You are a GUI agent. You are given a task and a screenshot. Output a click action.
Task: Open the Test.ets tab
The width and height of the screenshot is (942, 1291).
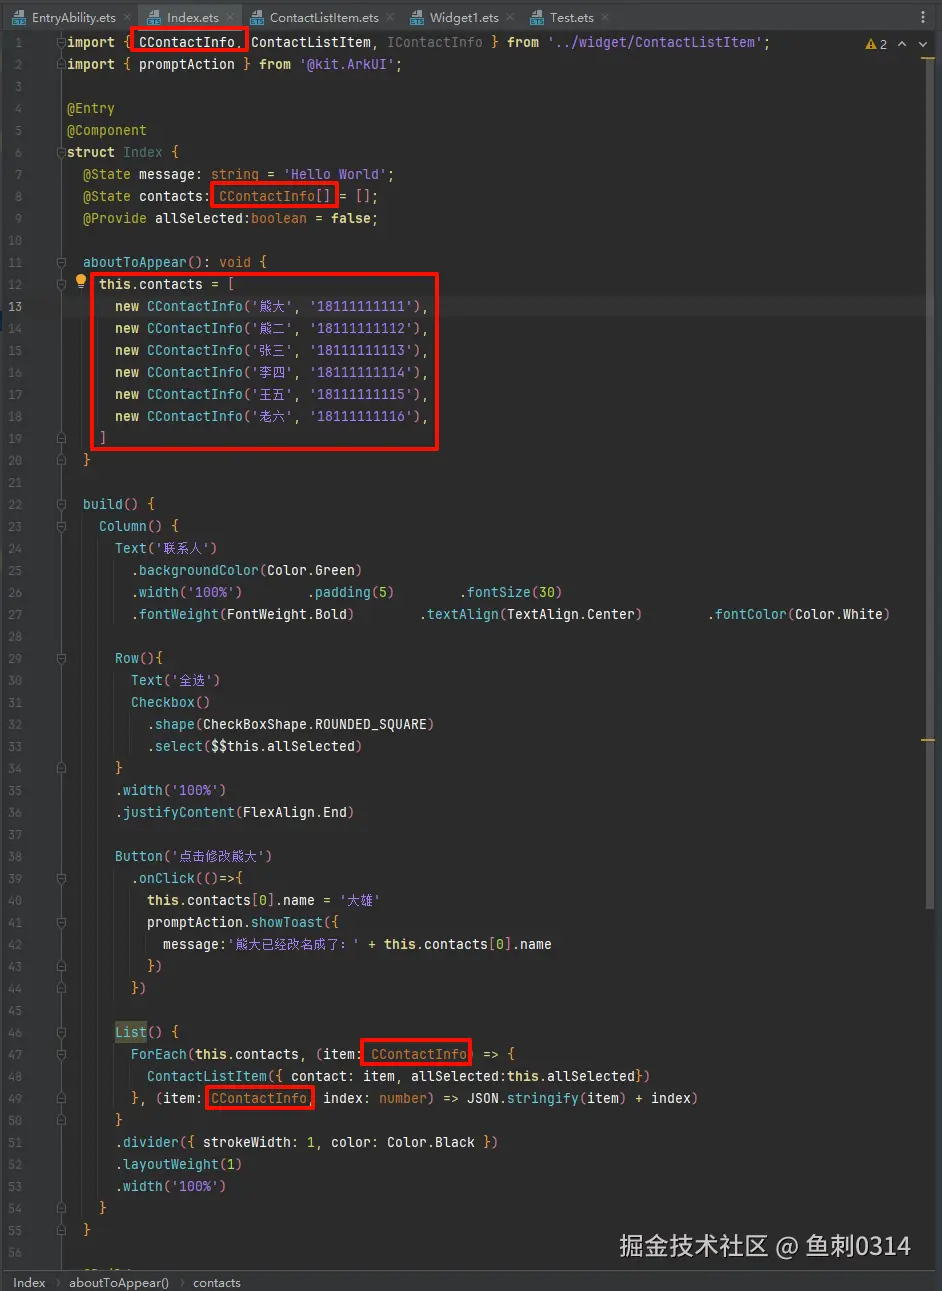click(x=572, y=17)
